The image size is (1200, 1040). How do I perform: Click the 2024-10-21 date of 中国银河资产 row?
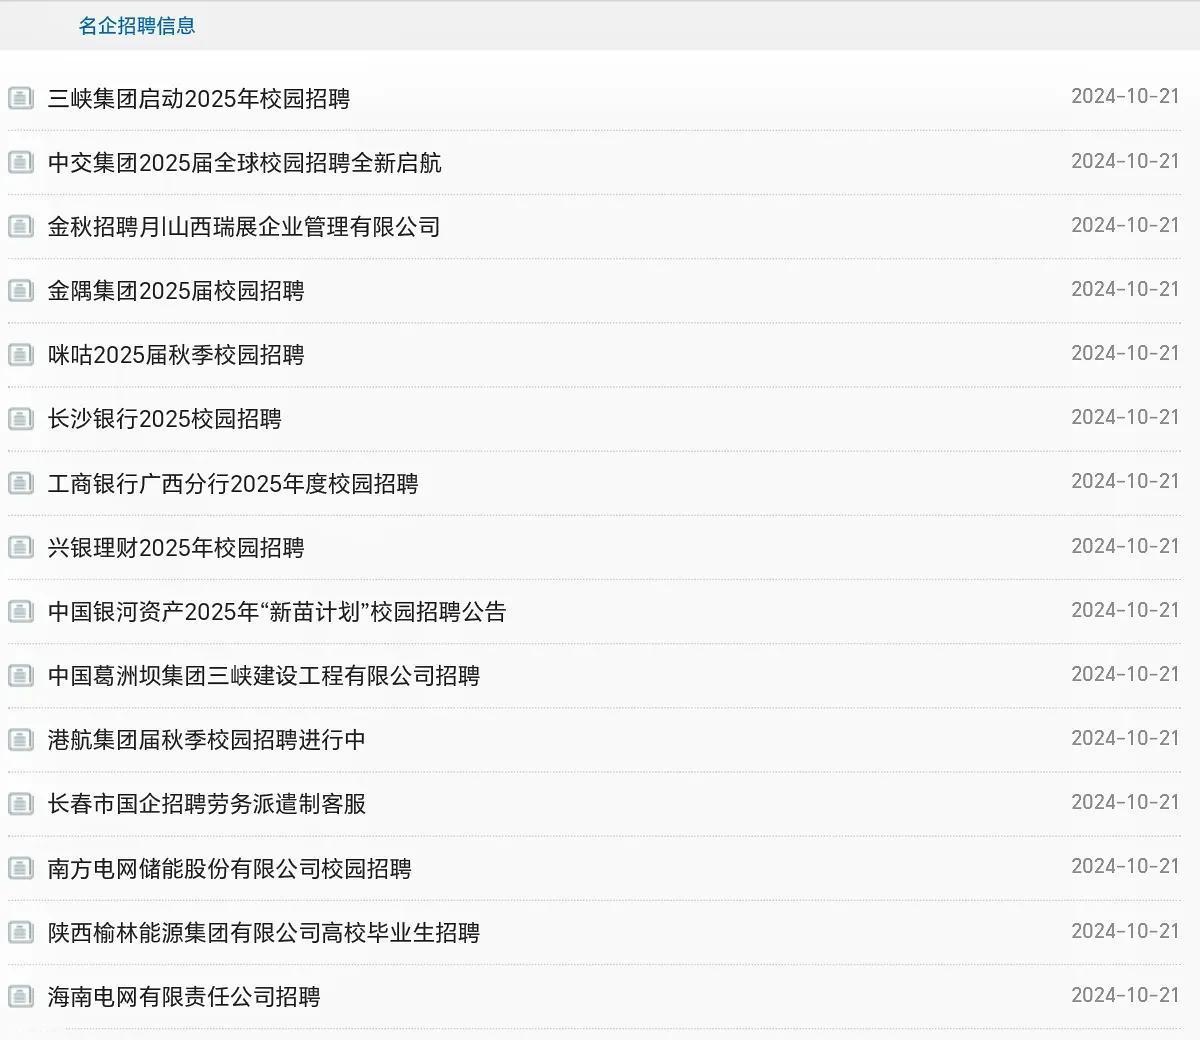1125,609
